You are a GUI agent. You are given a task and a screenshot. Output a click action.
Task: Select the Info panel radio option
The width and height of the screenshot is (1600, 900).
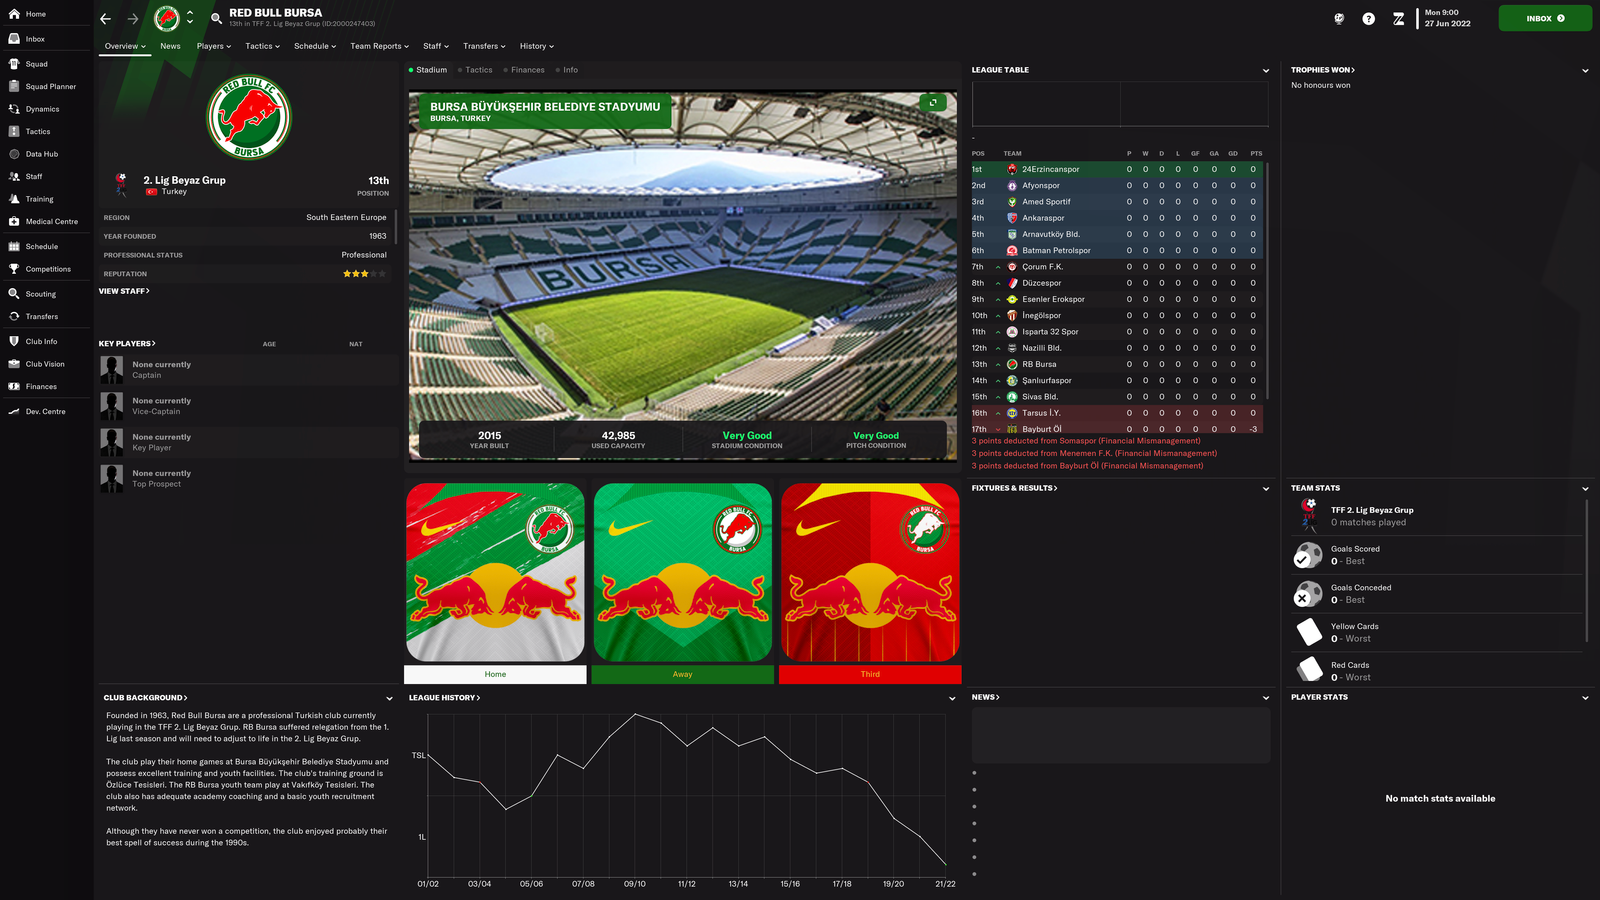click(567, 70)
